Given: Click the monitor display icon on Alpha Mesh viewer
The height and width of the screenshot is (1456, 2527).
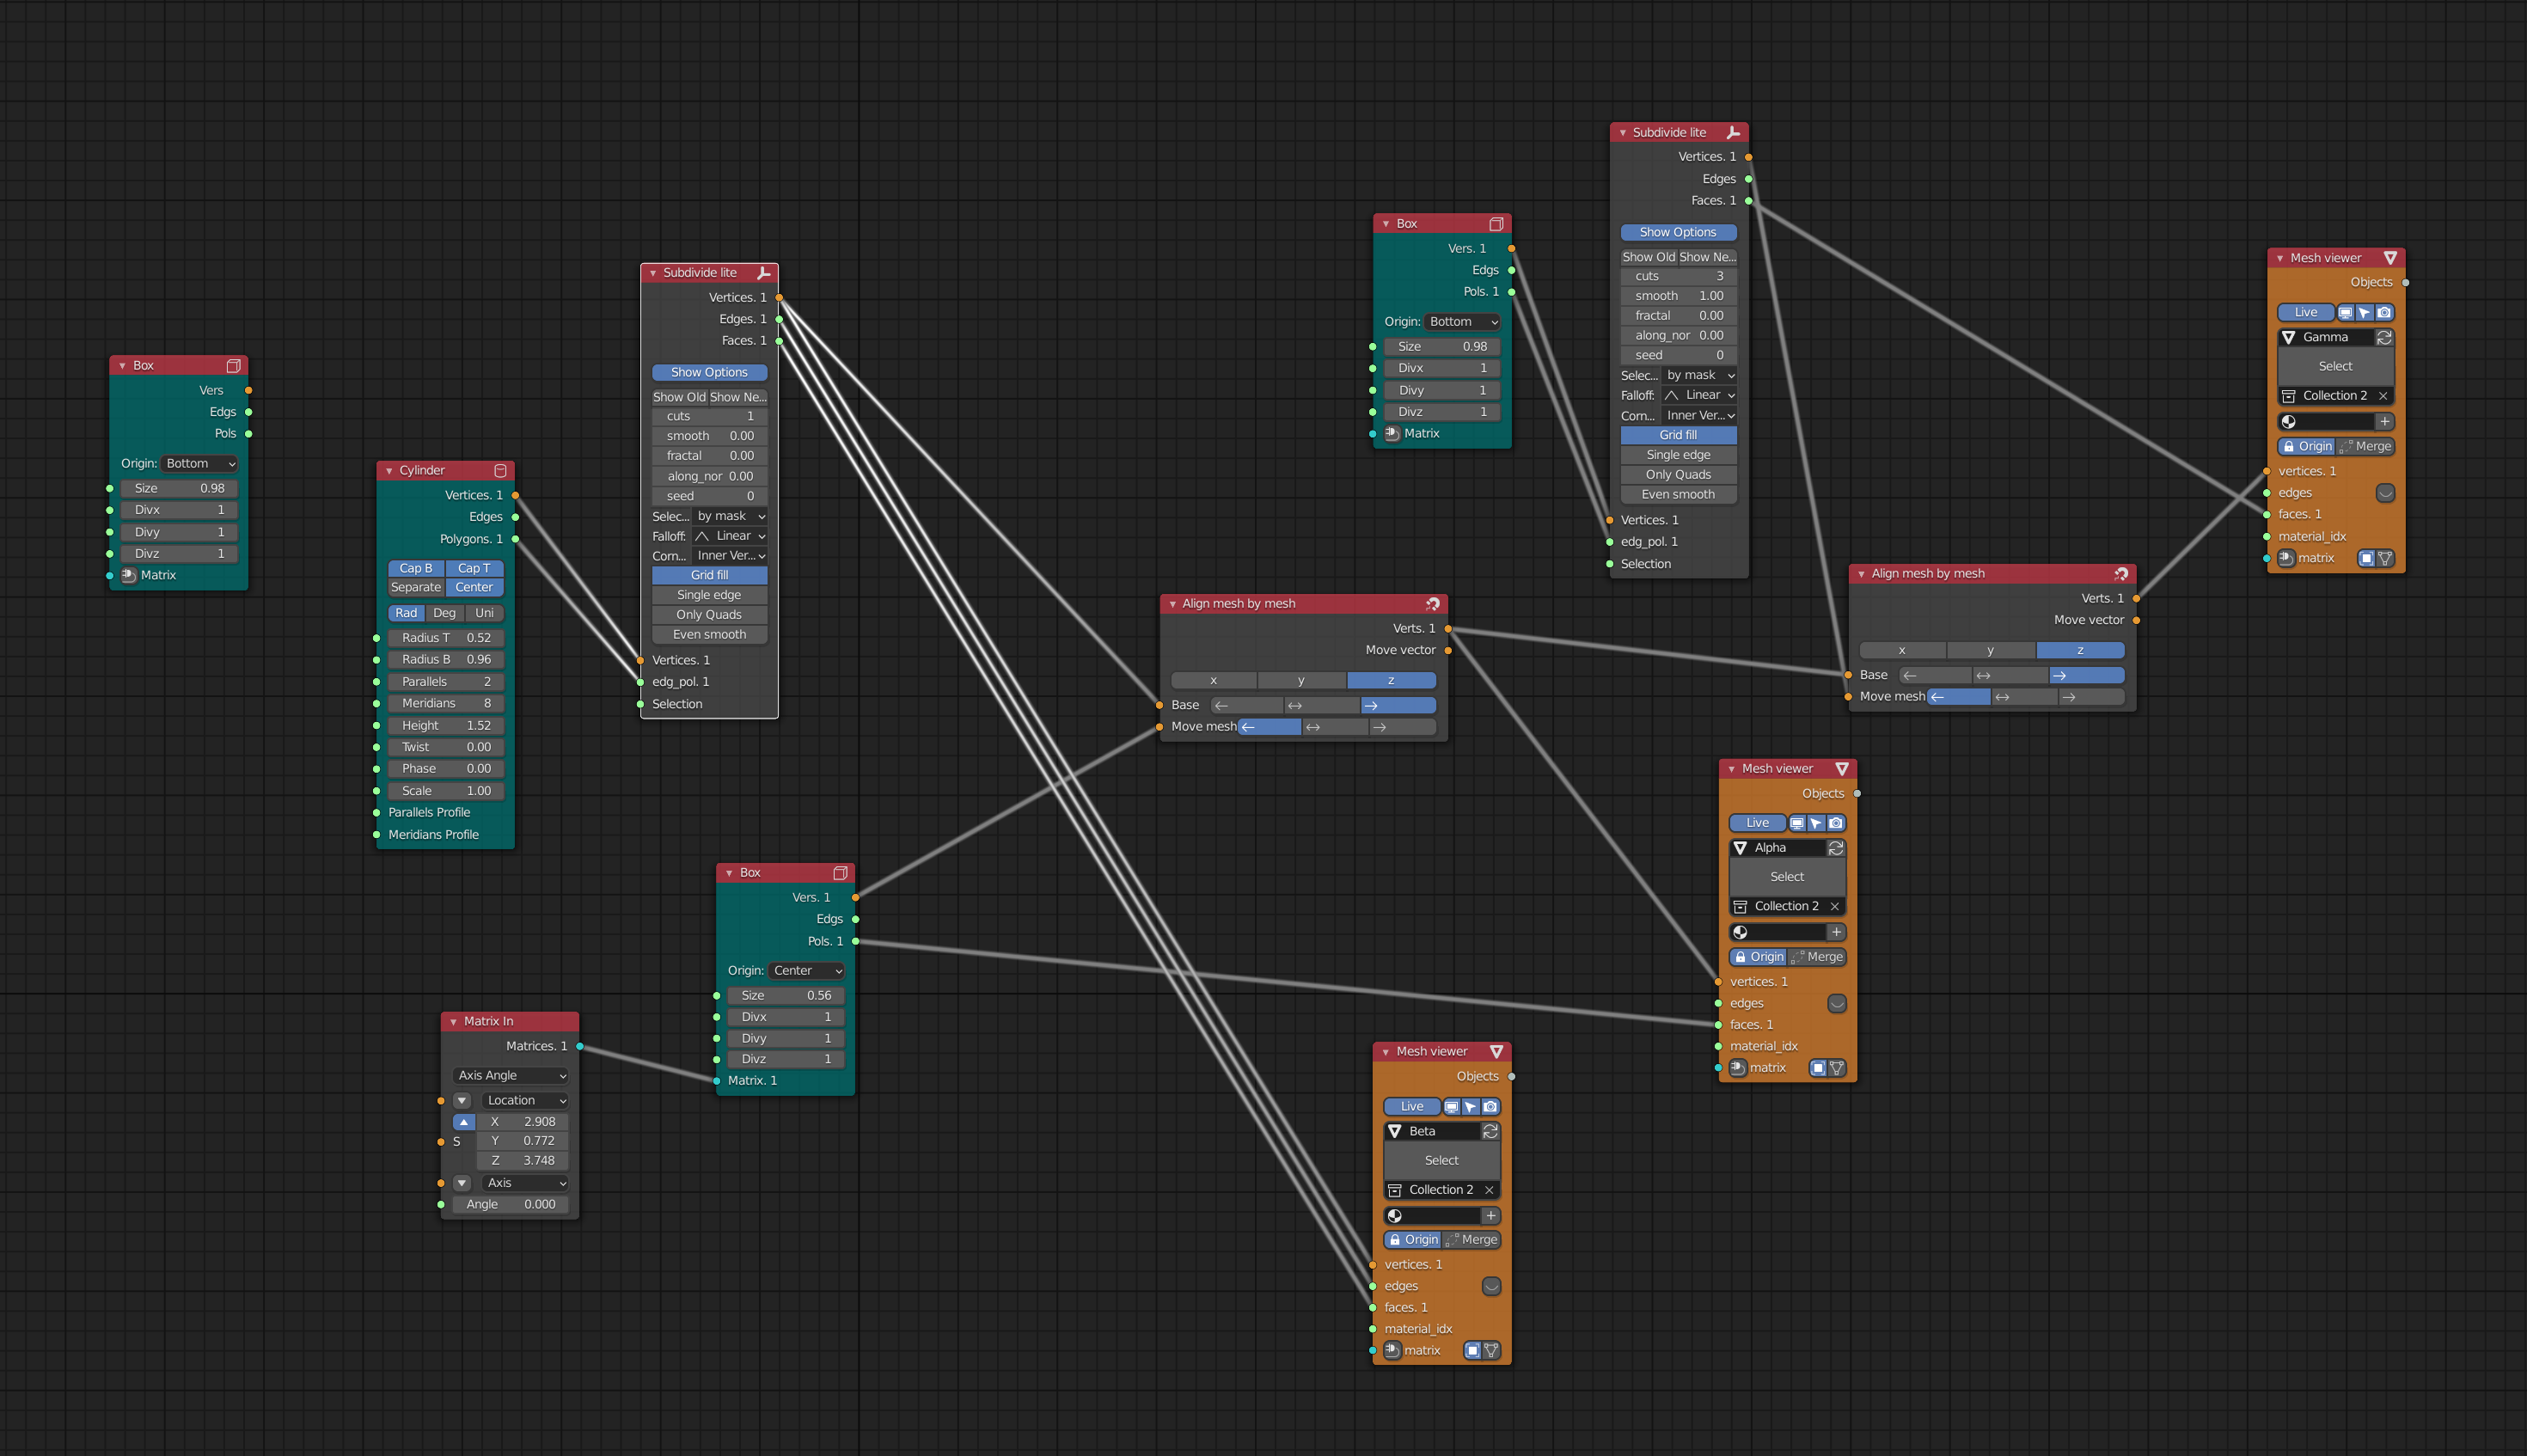Looking at the screenshot, I should (x=1798, y=822).
